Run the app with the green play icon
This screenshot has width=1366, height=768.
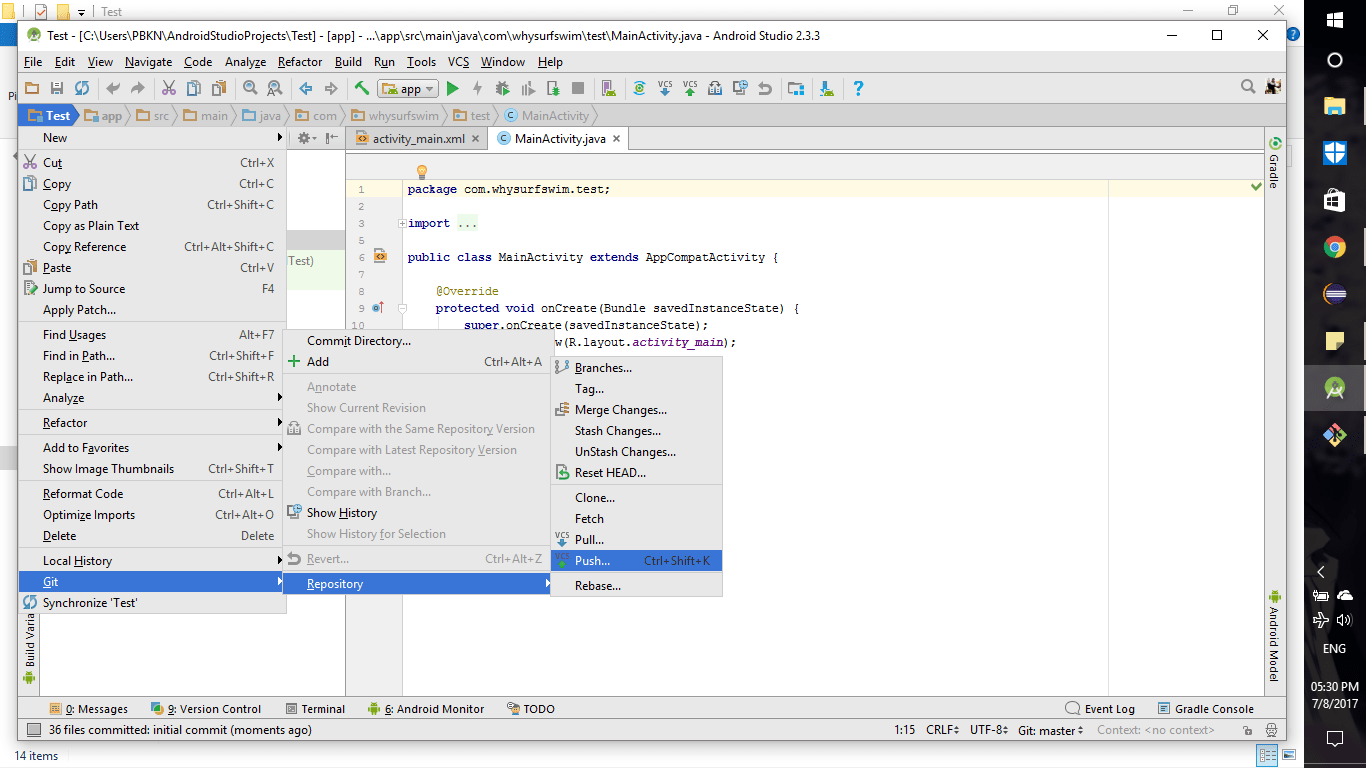[453, 88]
